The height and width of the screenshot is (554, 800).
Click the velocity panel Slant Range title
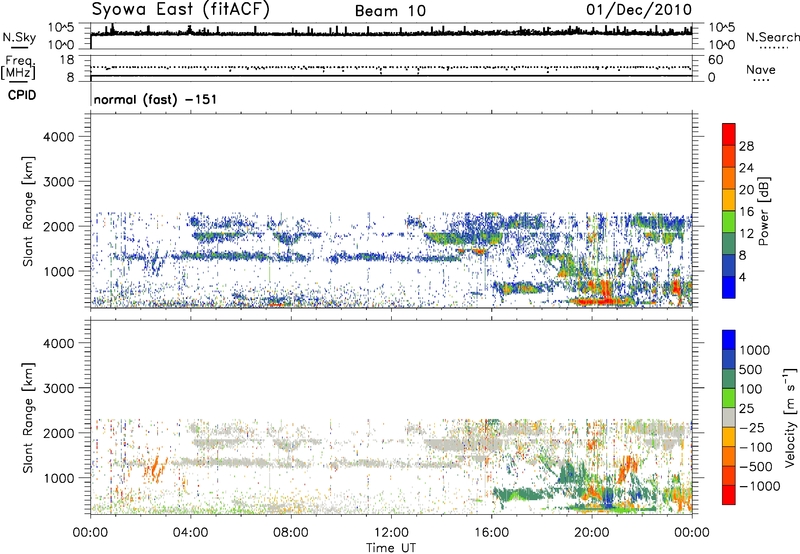(x=28, y=417)
